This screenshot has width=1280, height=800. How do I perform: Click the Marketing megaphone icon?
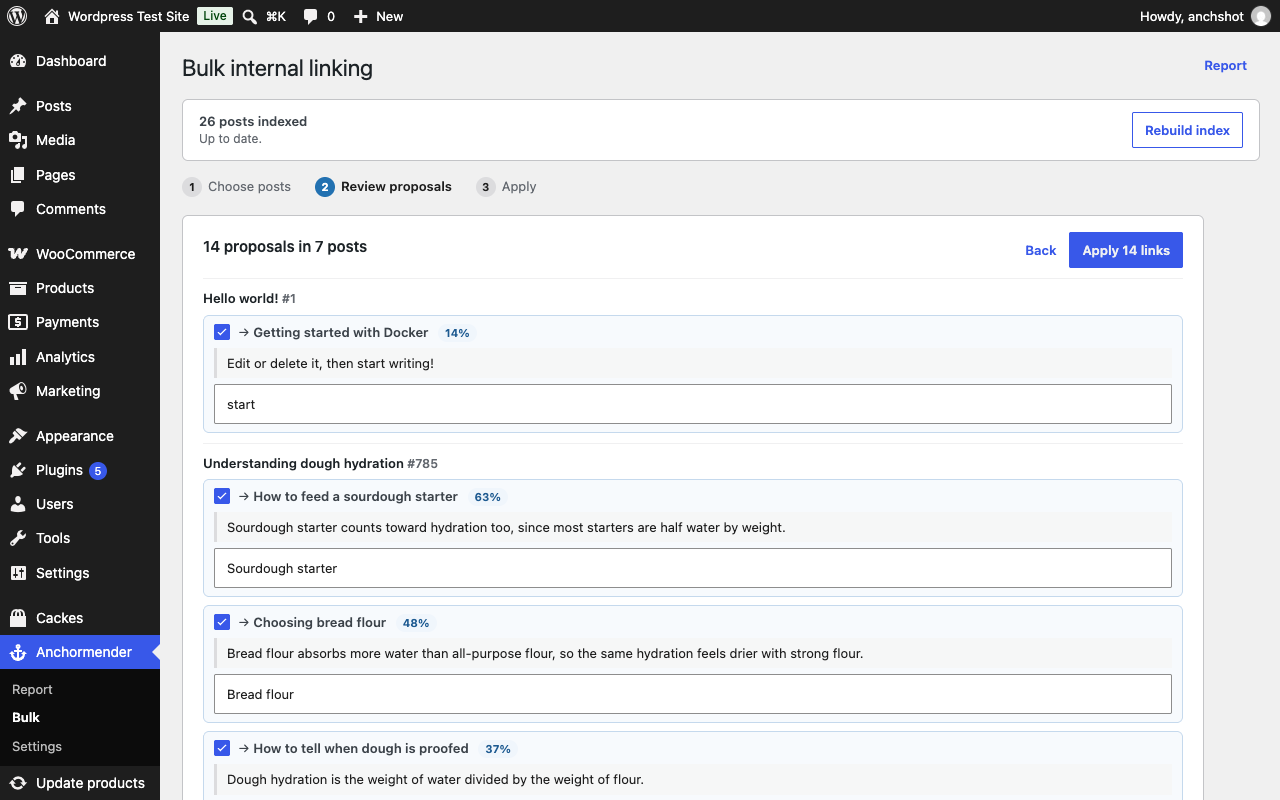[18, 391]
